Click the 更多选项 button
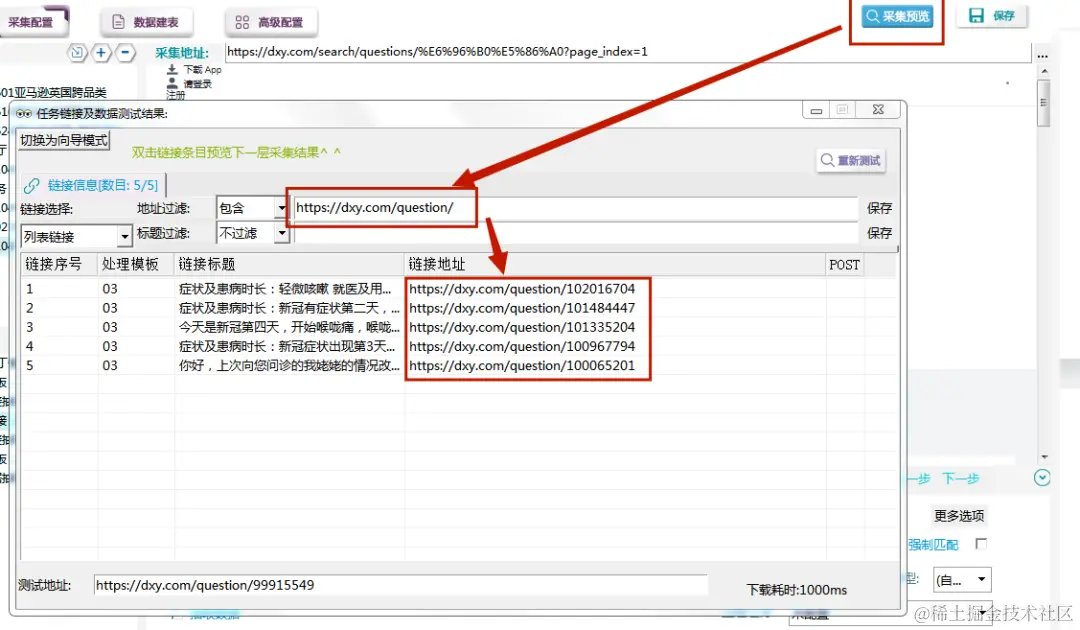Viewport: 1080px width, 630px height. tap(959, 516)
